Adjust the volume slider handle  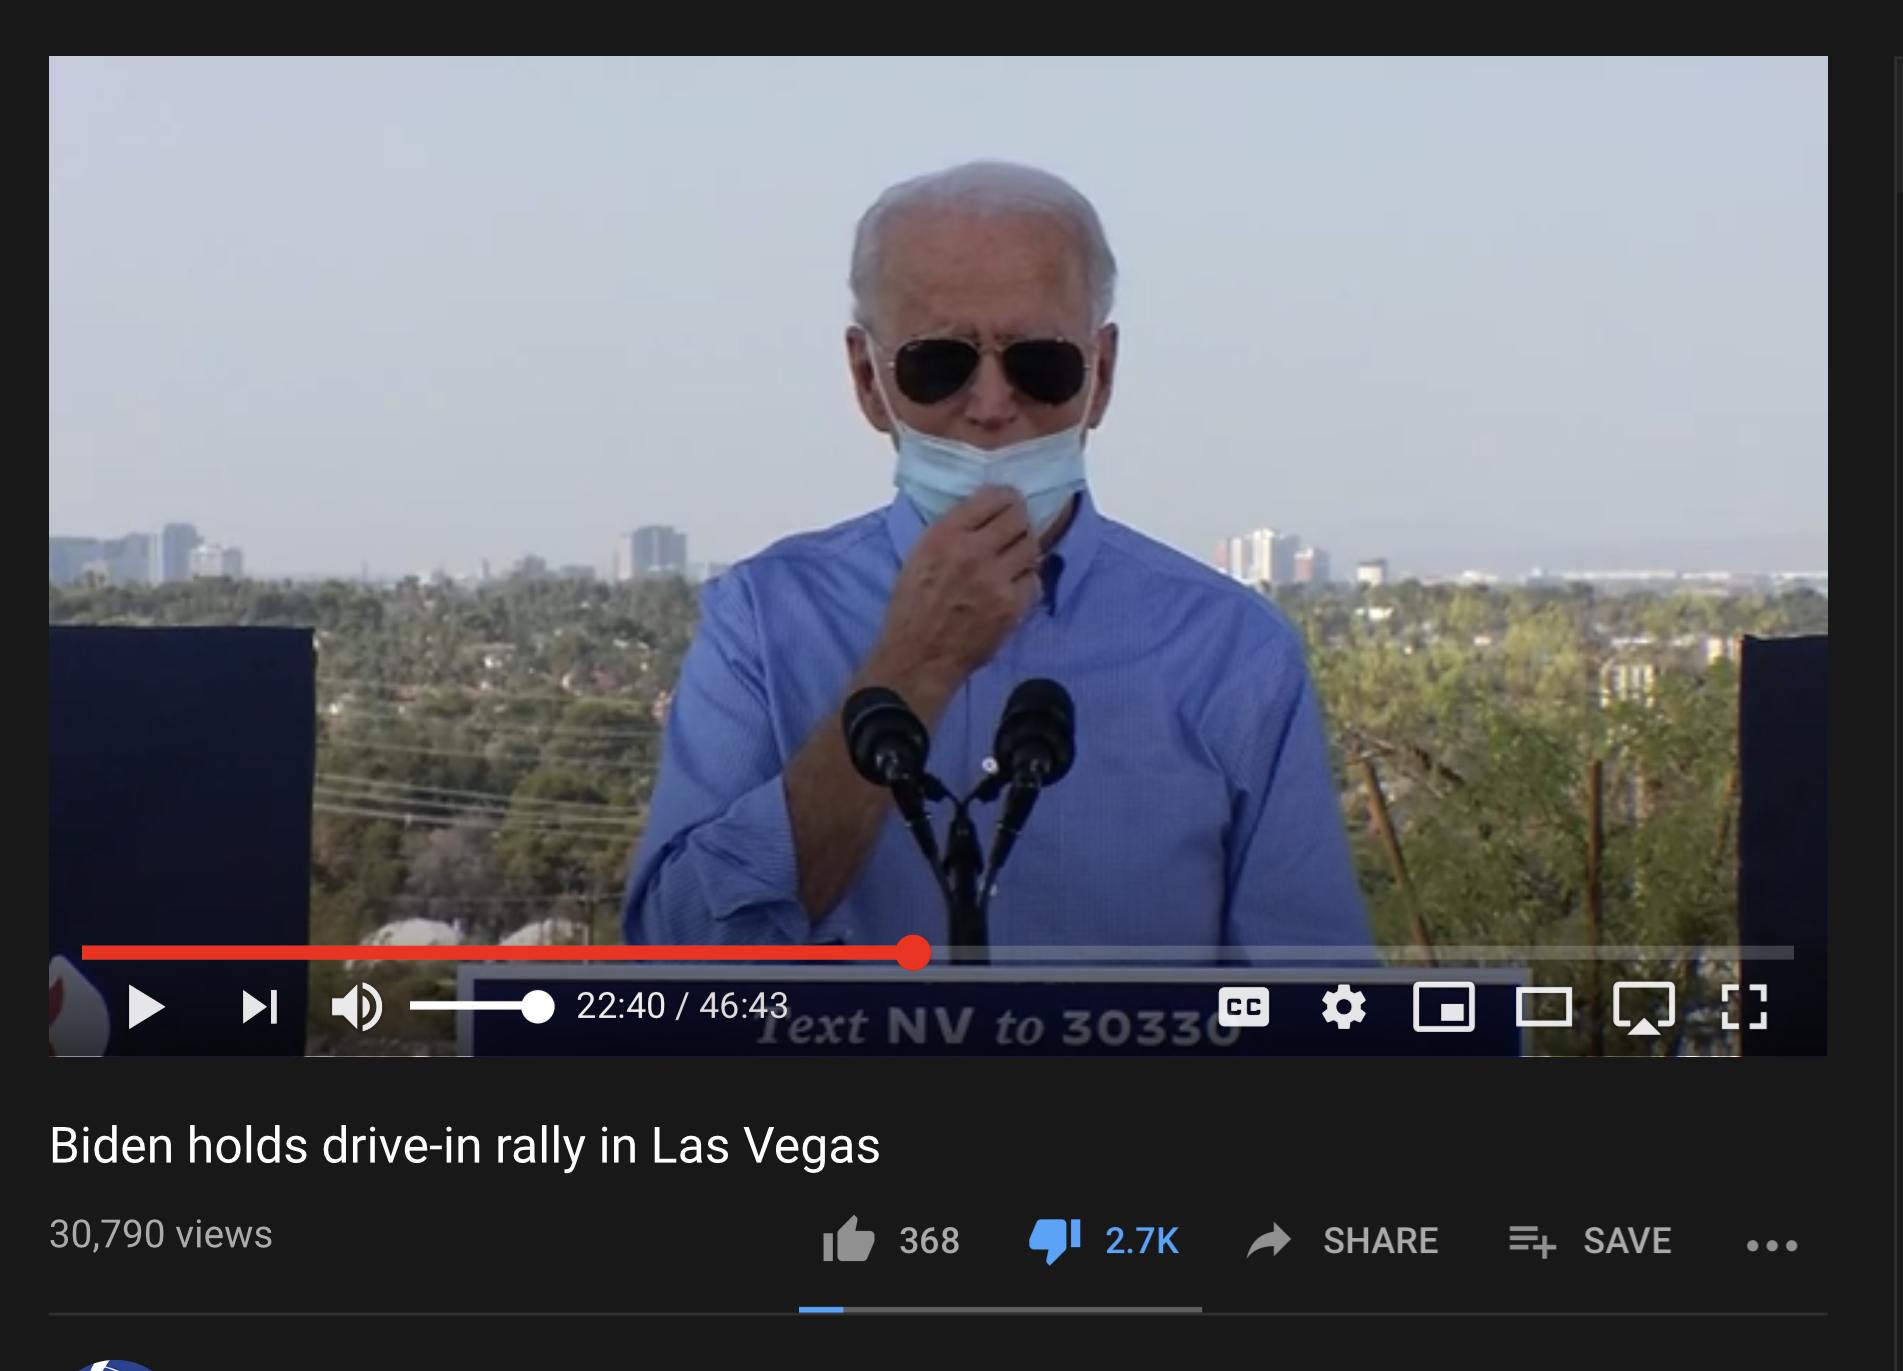point(538,1007)
